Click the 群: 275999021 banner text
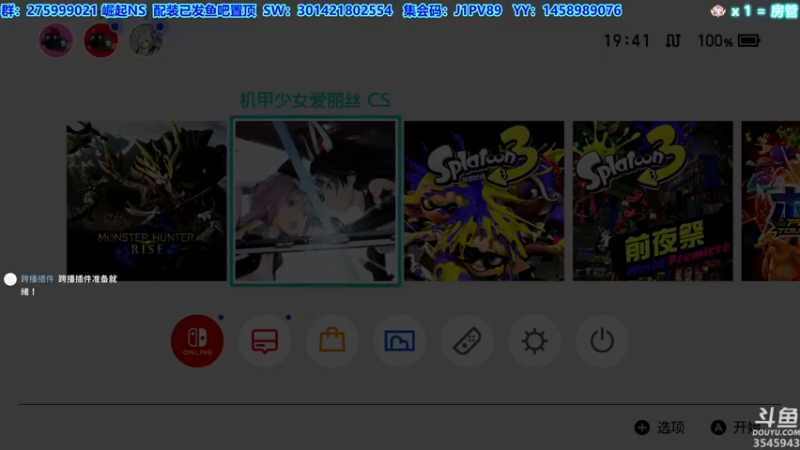800x450 pixels. [49, 11]
